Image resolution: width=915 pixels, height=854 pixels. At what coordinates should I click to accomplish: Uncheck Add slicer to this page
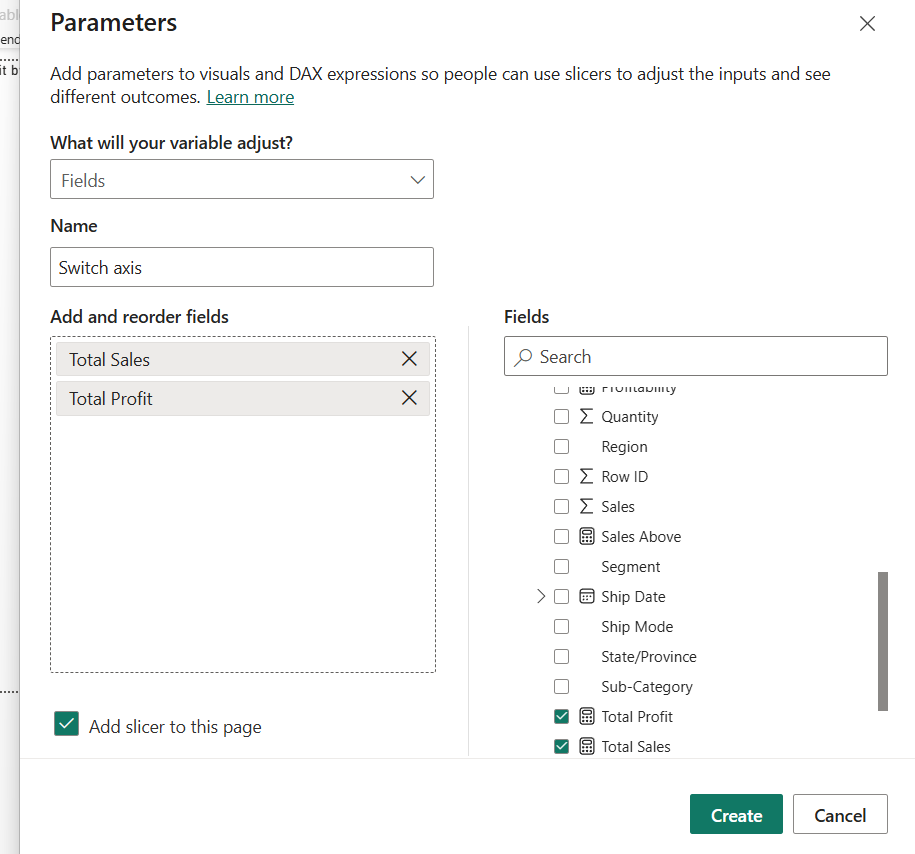(67, 725)
